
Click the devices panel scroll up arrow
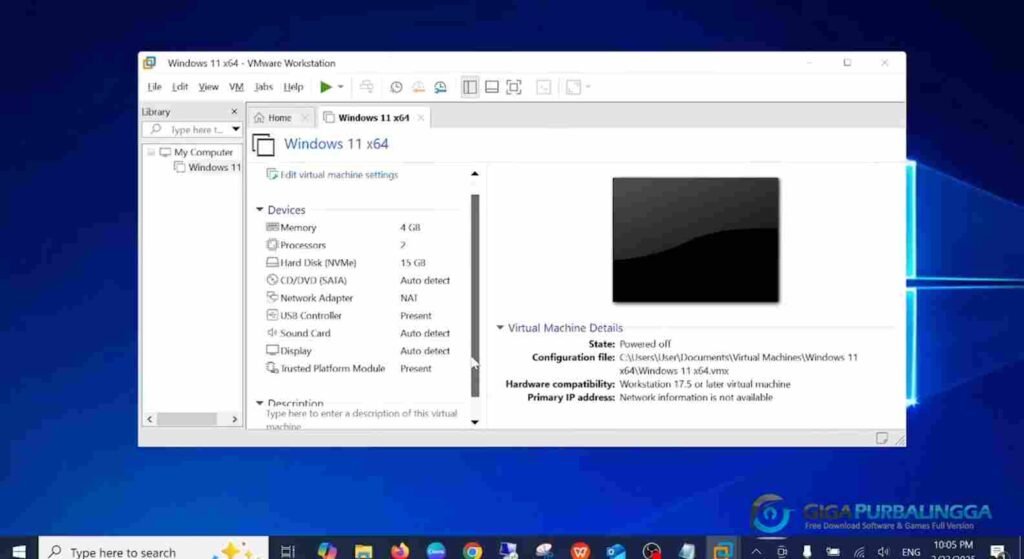point(475,174)
